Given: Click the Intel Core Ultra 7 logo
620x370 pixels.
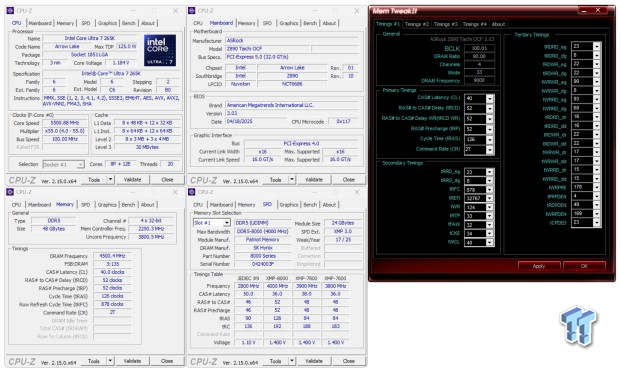Looking at the screenshot, I should pyautogui.click(x=160, y=50).
